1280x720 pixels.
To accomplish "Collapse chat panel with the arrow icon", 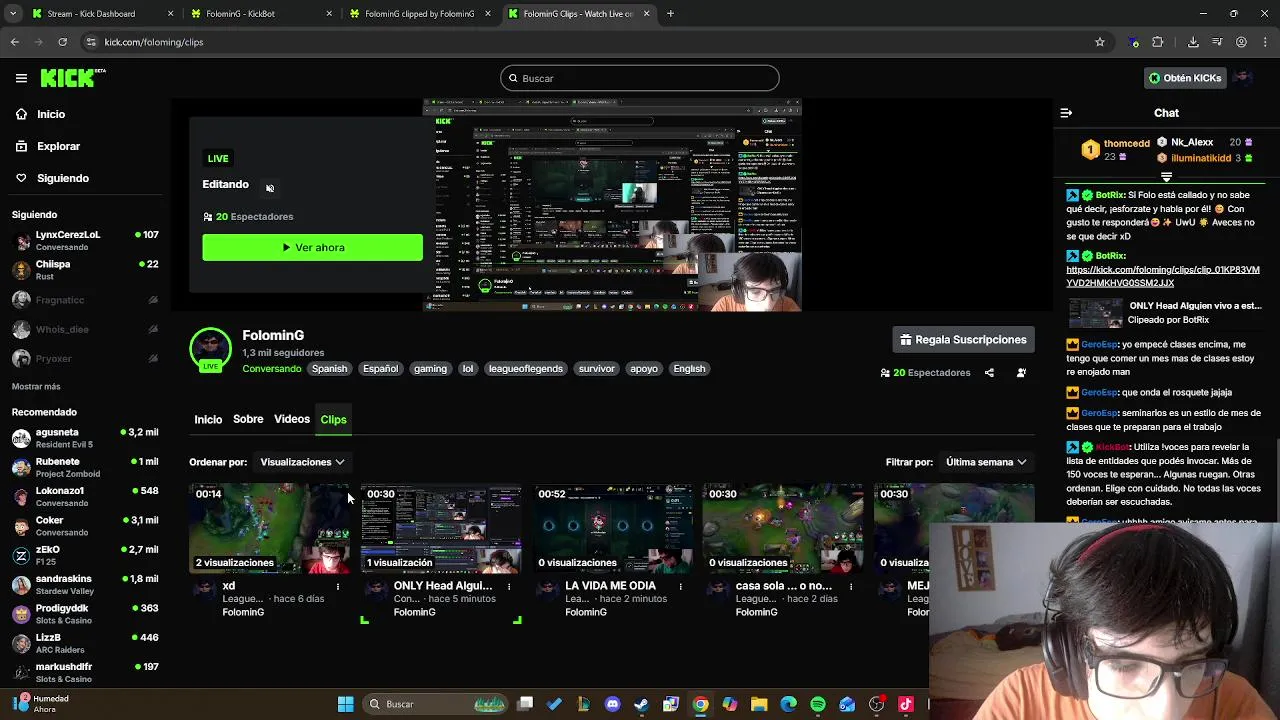I will [1066, 113].
